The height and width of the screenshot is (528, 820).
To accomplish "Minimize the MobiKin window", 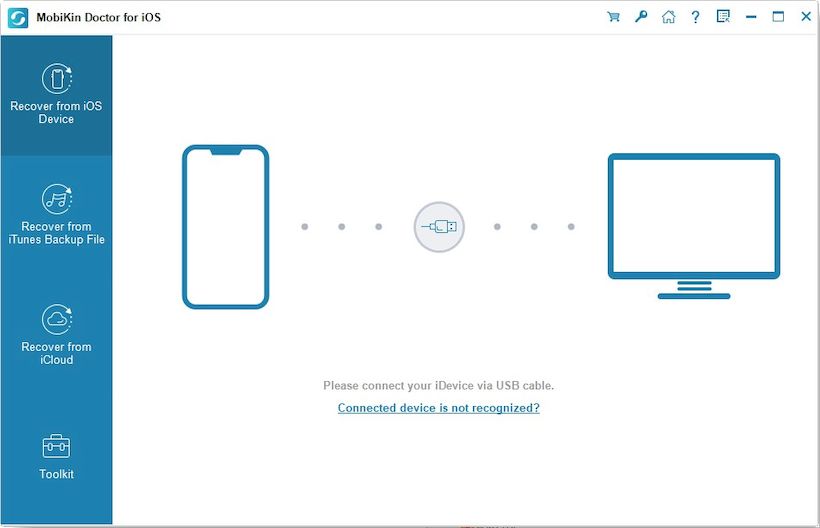I will [x=751, y=17].
